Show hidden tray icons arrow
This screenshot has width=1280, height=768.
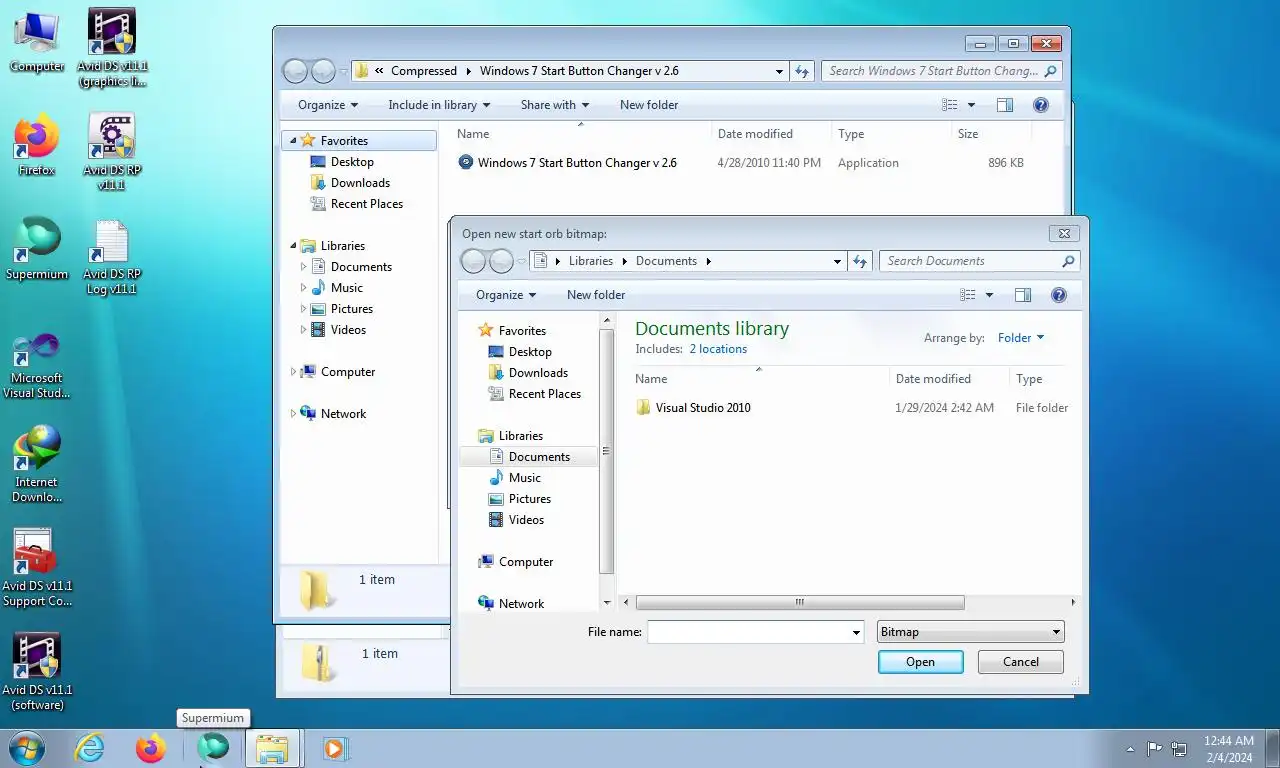tap(1131, 748)
